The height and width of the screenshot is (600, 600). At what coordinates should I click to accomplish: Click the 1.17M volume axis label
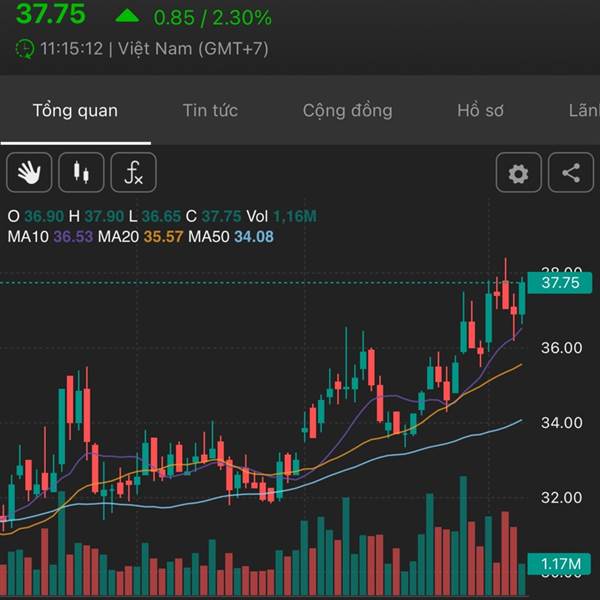(x=560, y=564)
